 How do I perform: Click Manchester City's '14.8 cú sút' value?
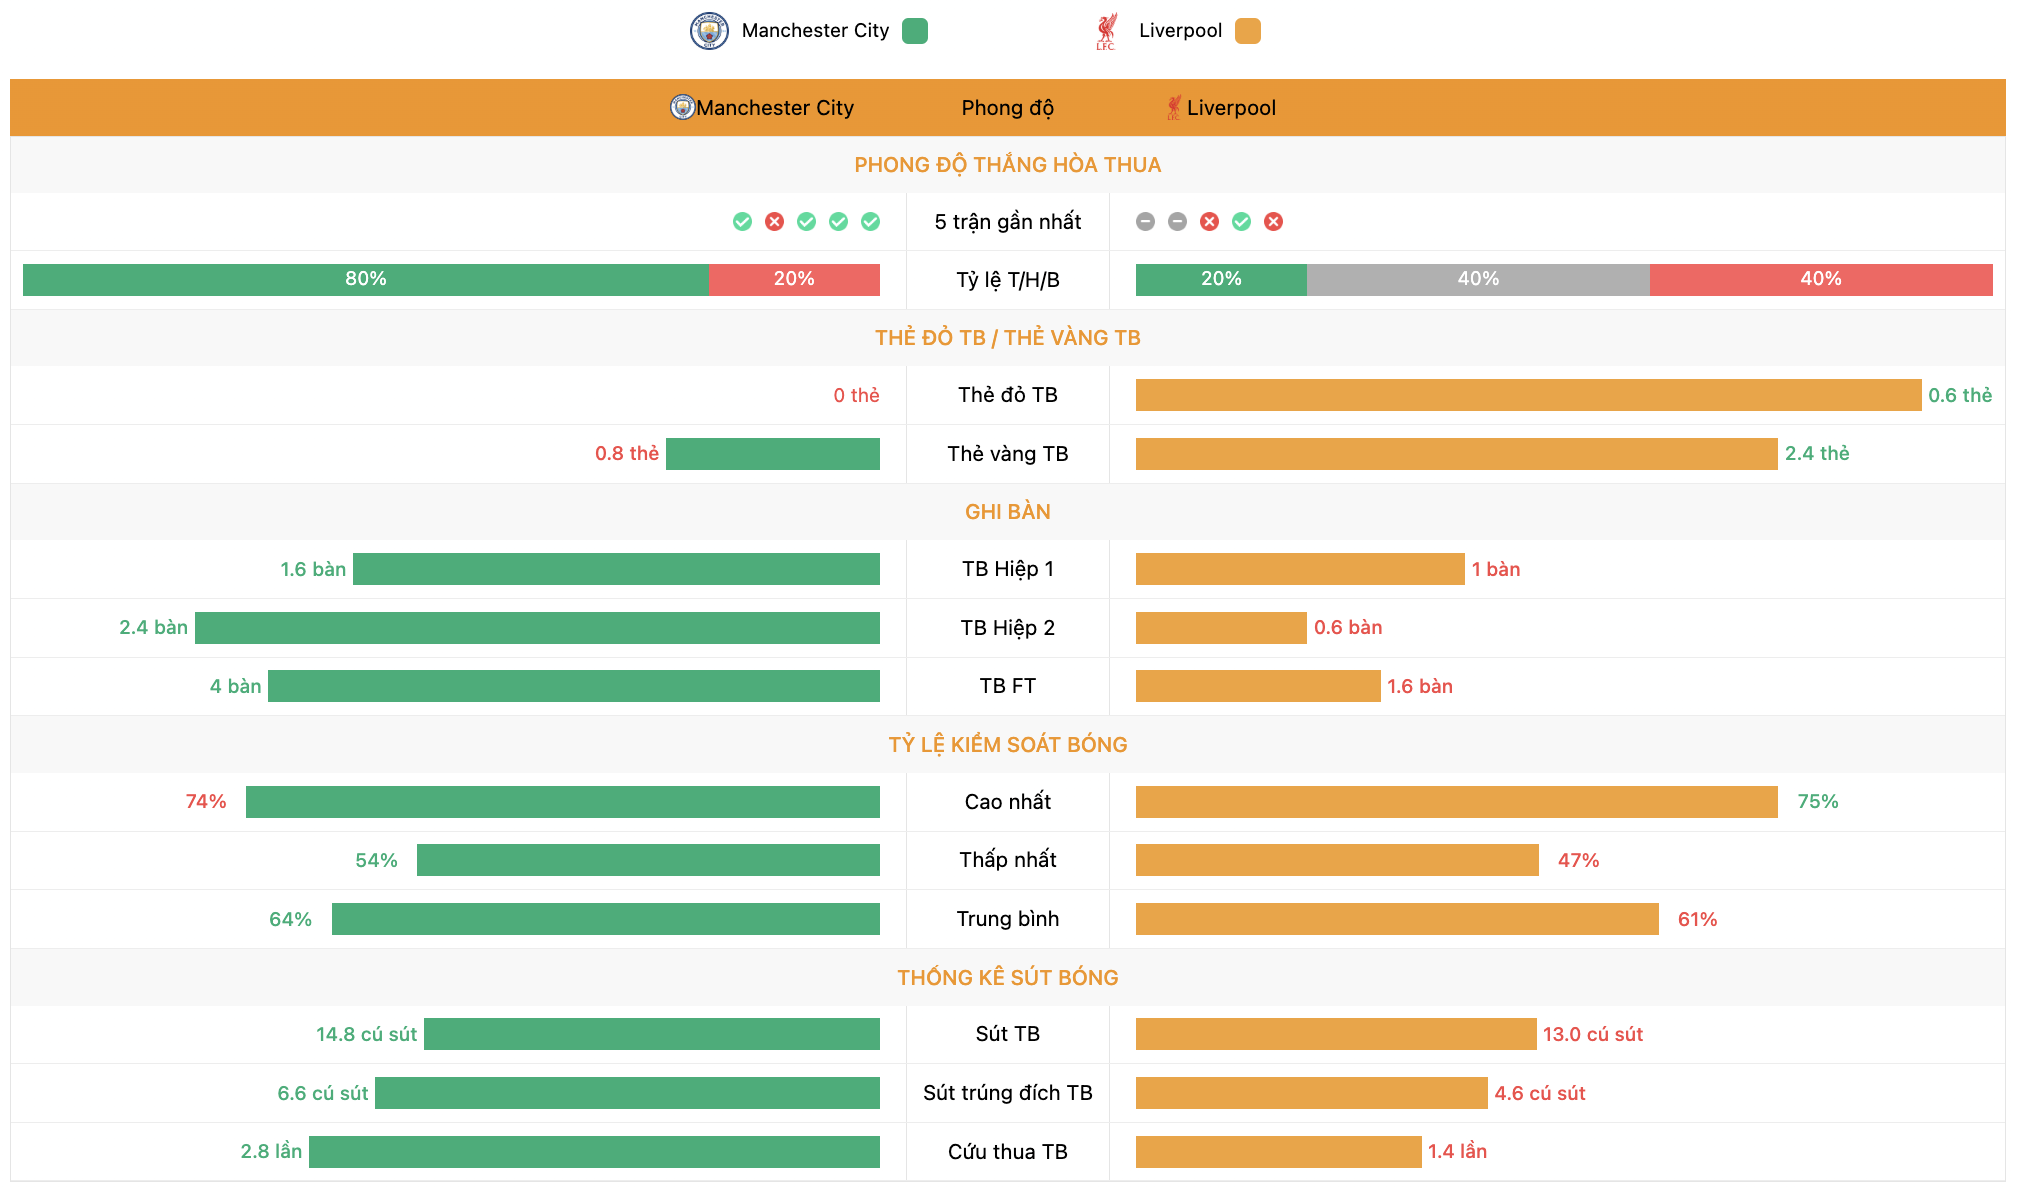(x=367, y=1034)
